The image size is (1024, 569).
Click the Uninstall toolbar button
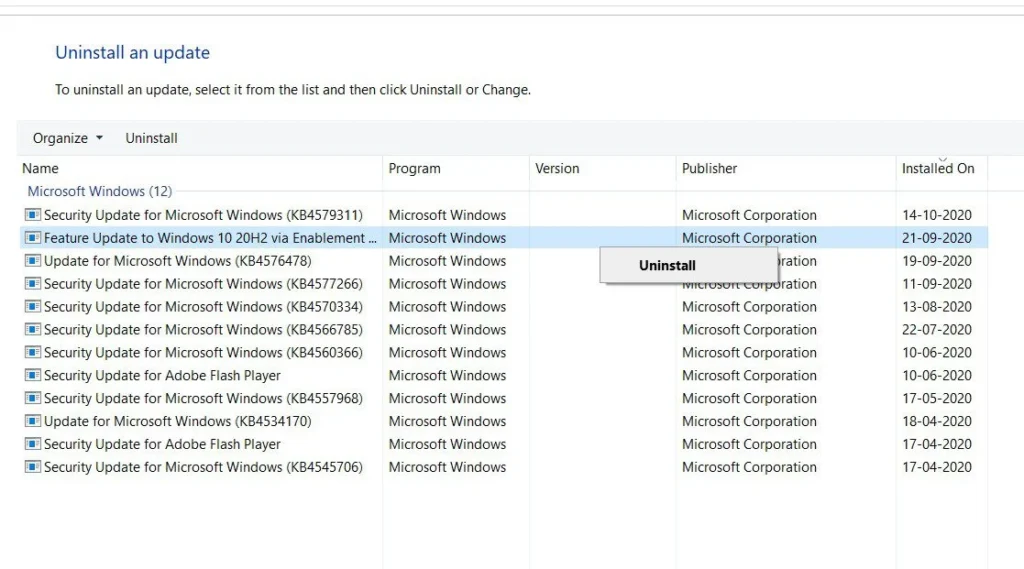[152, 138]
